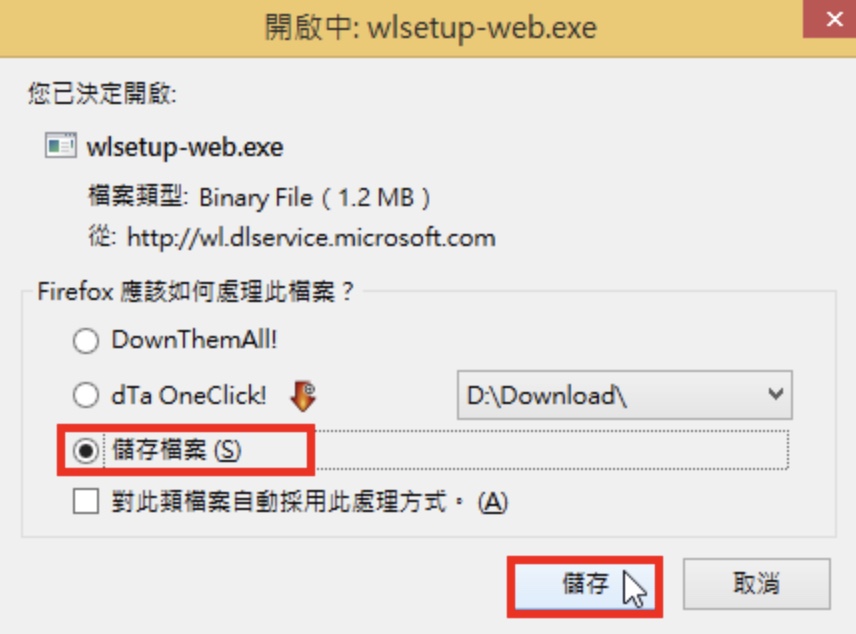The width and height of the screenshot is (856, 634).
Task: Close the download dialog with X
Action: [834, 19]
